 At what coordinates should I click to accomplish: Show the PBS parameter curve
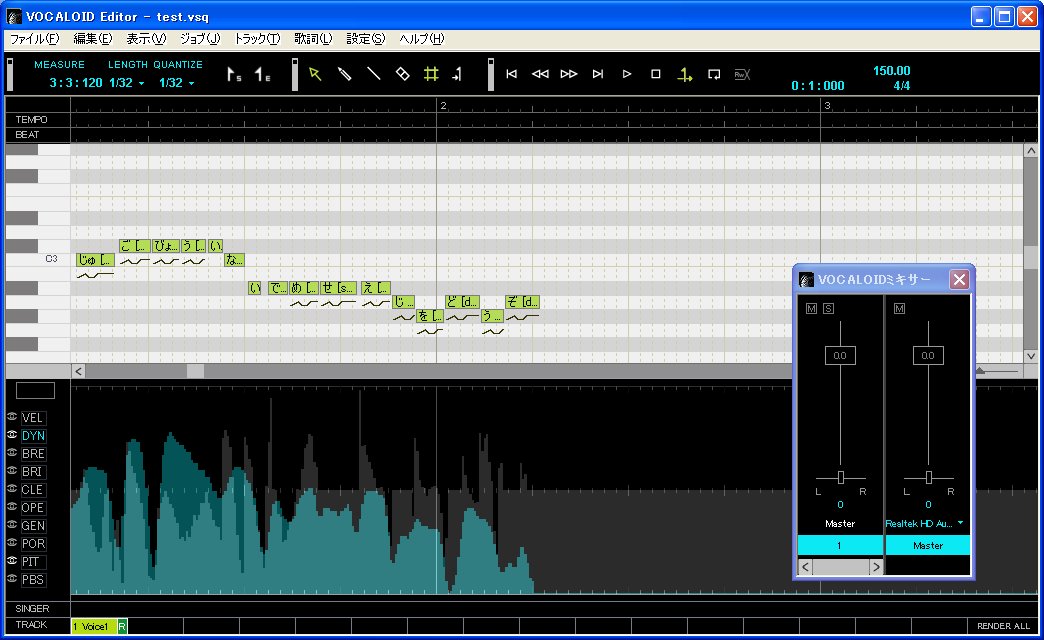click(x=33, y=579)
